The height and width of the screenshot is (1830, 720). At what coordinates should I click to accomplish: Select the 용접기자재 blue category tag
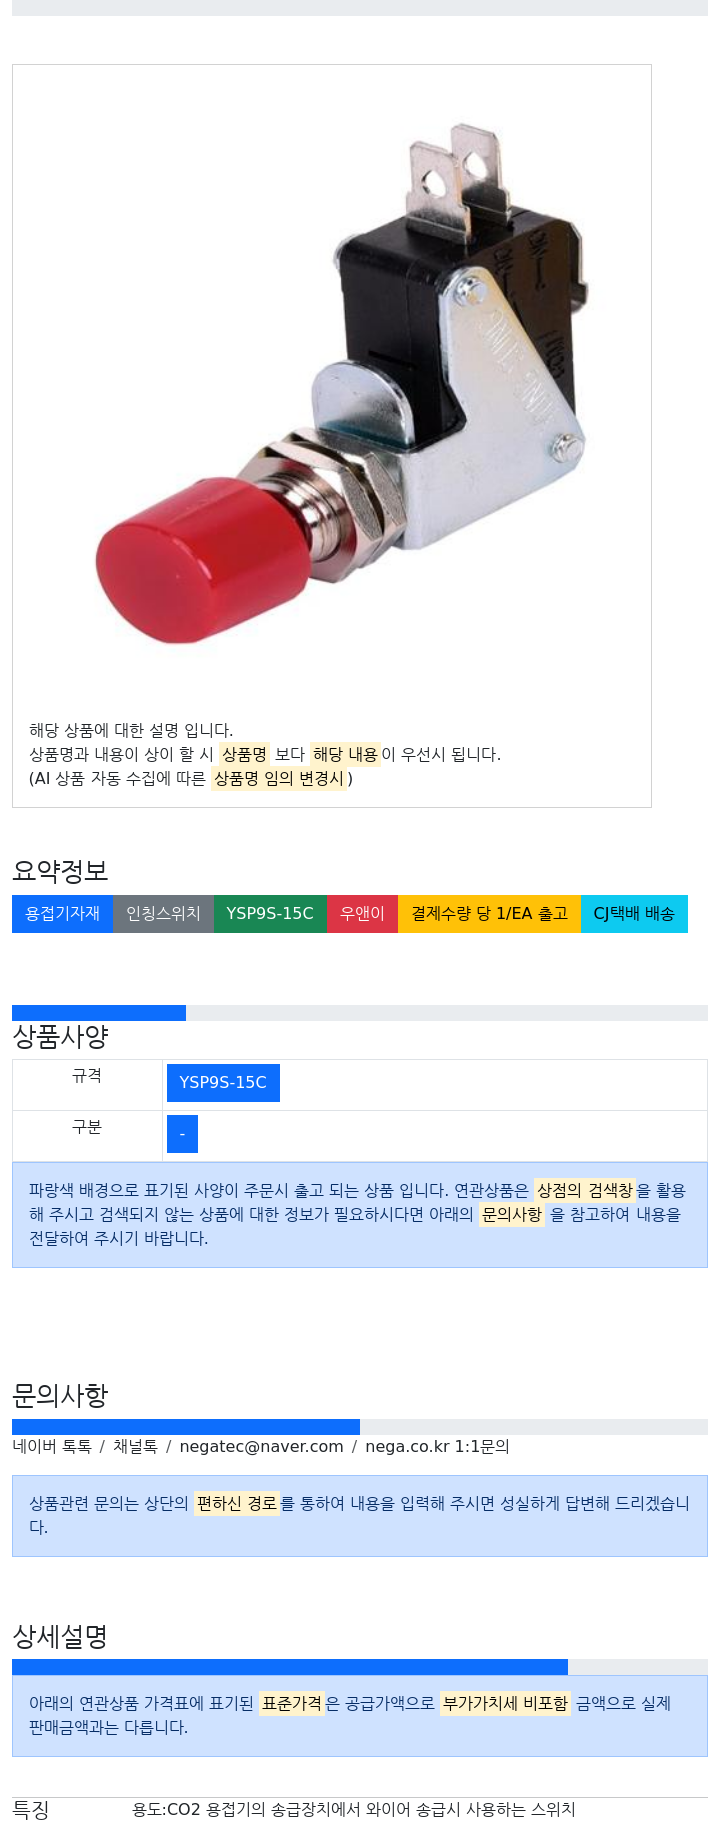(62, 914)
